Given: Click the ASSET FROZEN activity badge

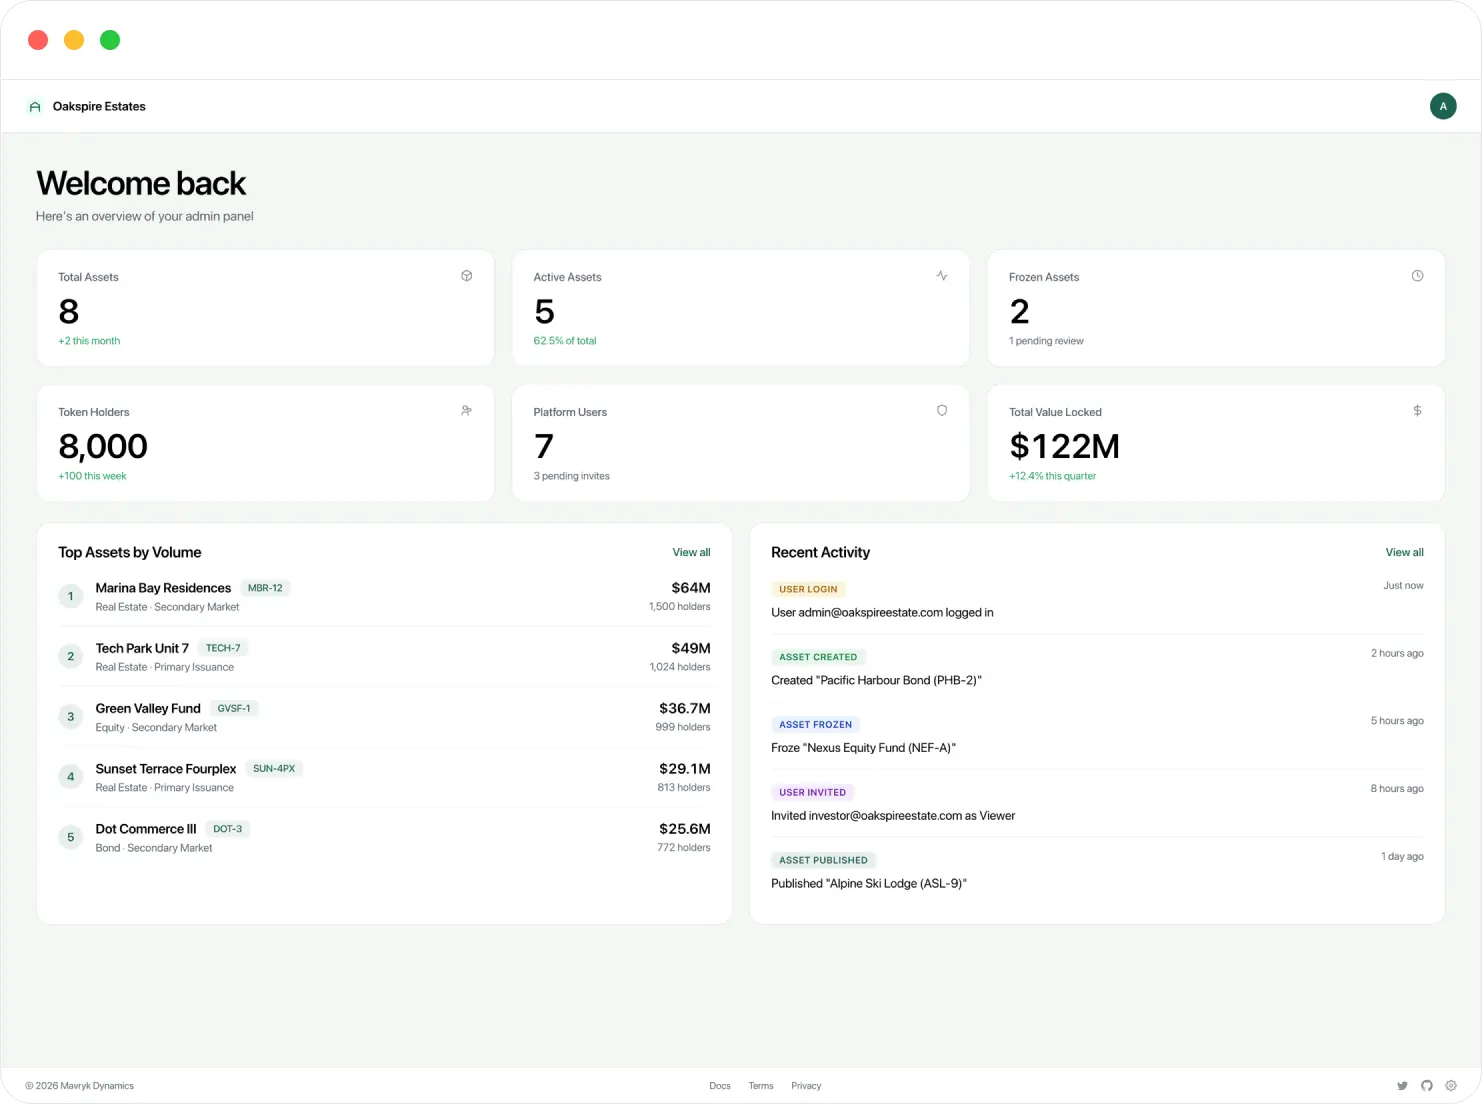Looking at the screenshot, I should (x=816, y=725).
